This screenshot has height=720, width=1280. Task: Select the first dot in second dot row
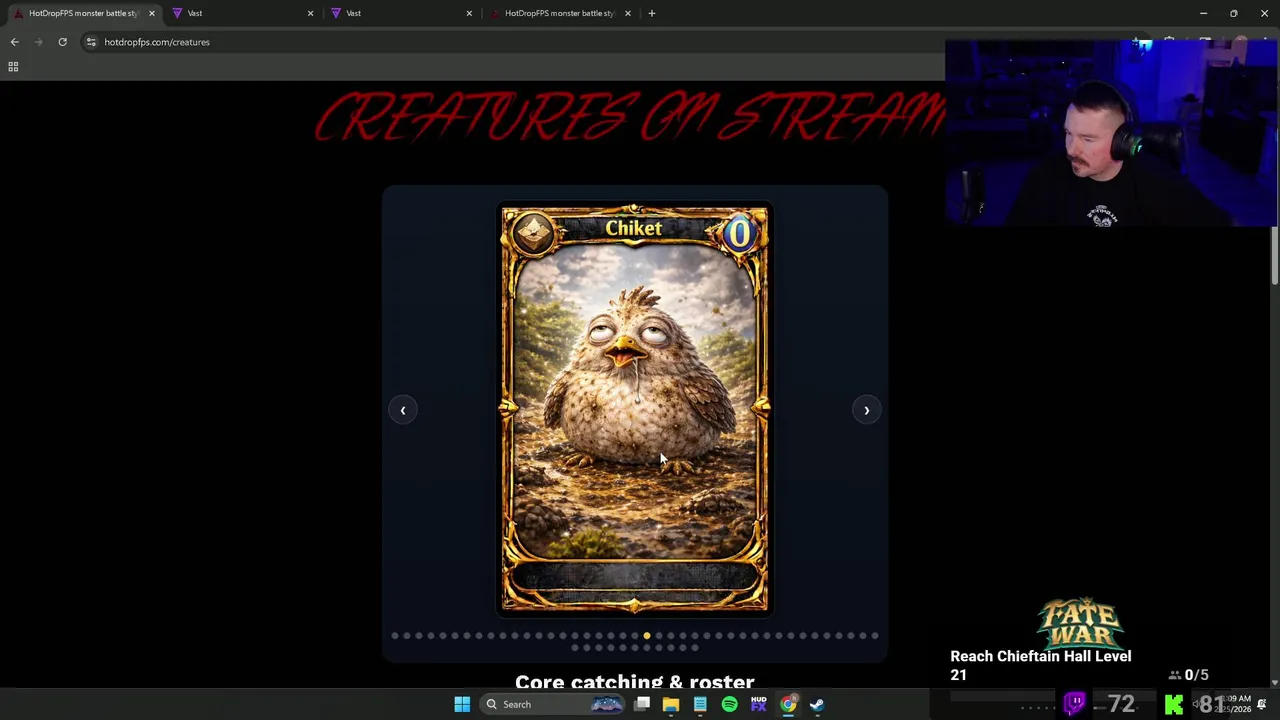point(574,647)
